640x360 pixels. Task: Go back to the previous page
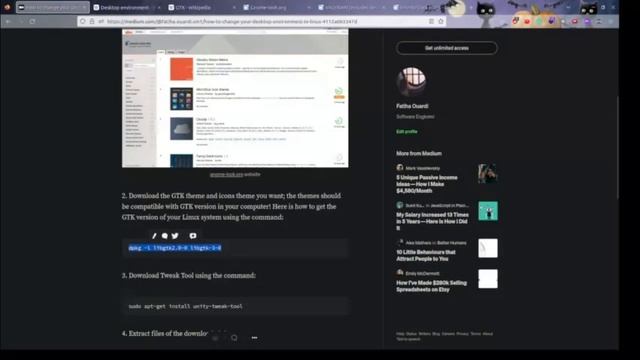[9, 21]
